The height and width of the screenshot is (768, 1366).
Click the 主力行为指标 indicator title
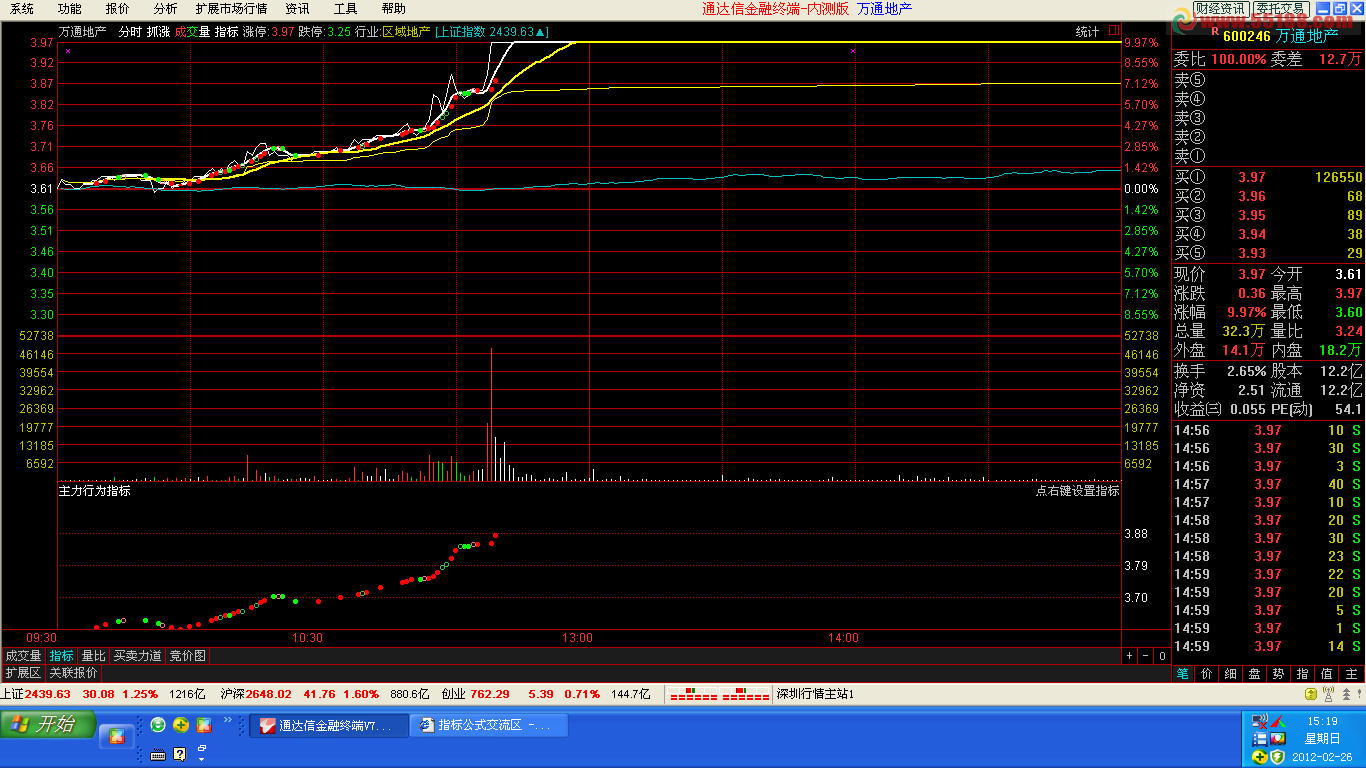click(x=94, y=491)
